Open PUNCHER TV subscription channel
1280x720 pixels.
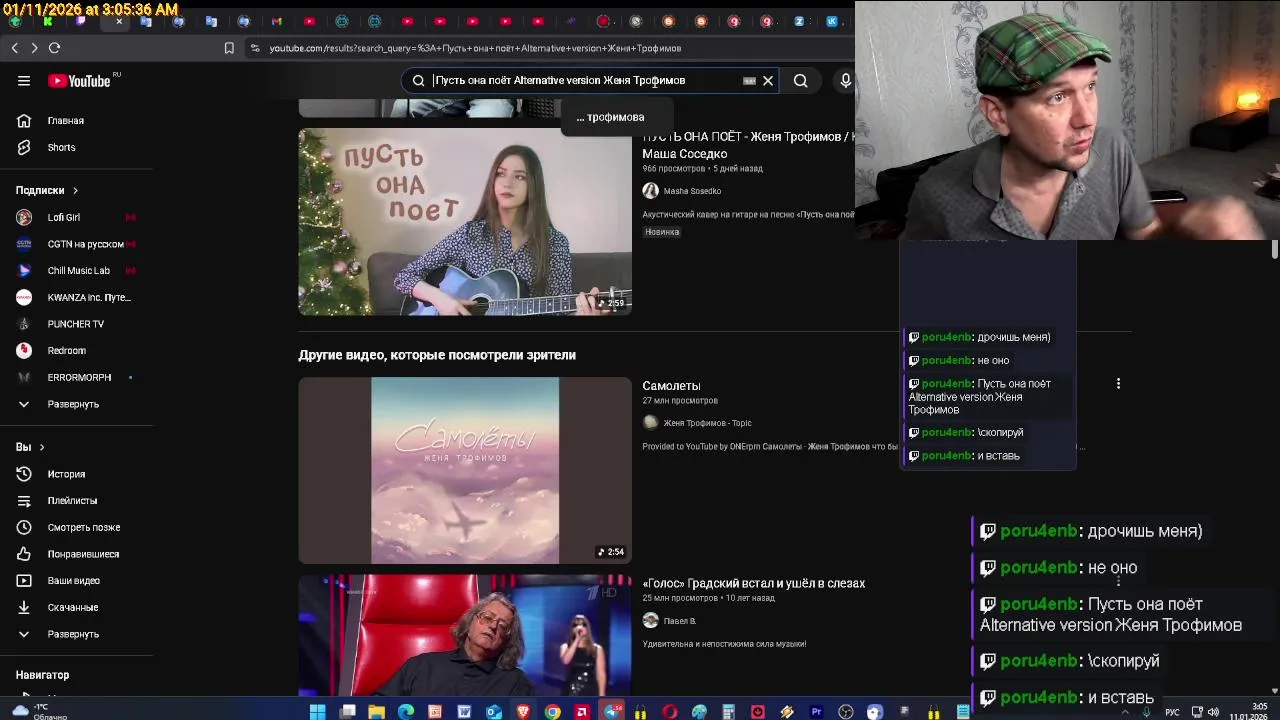pos(77,324)
